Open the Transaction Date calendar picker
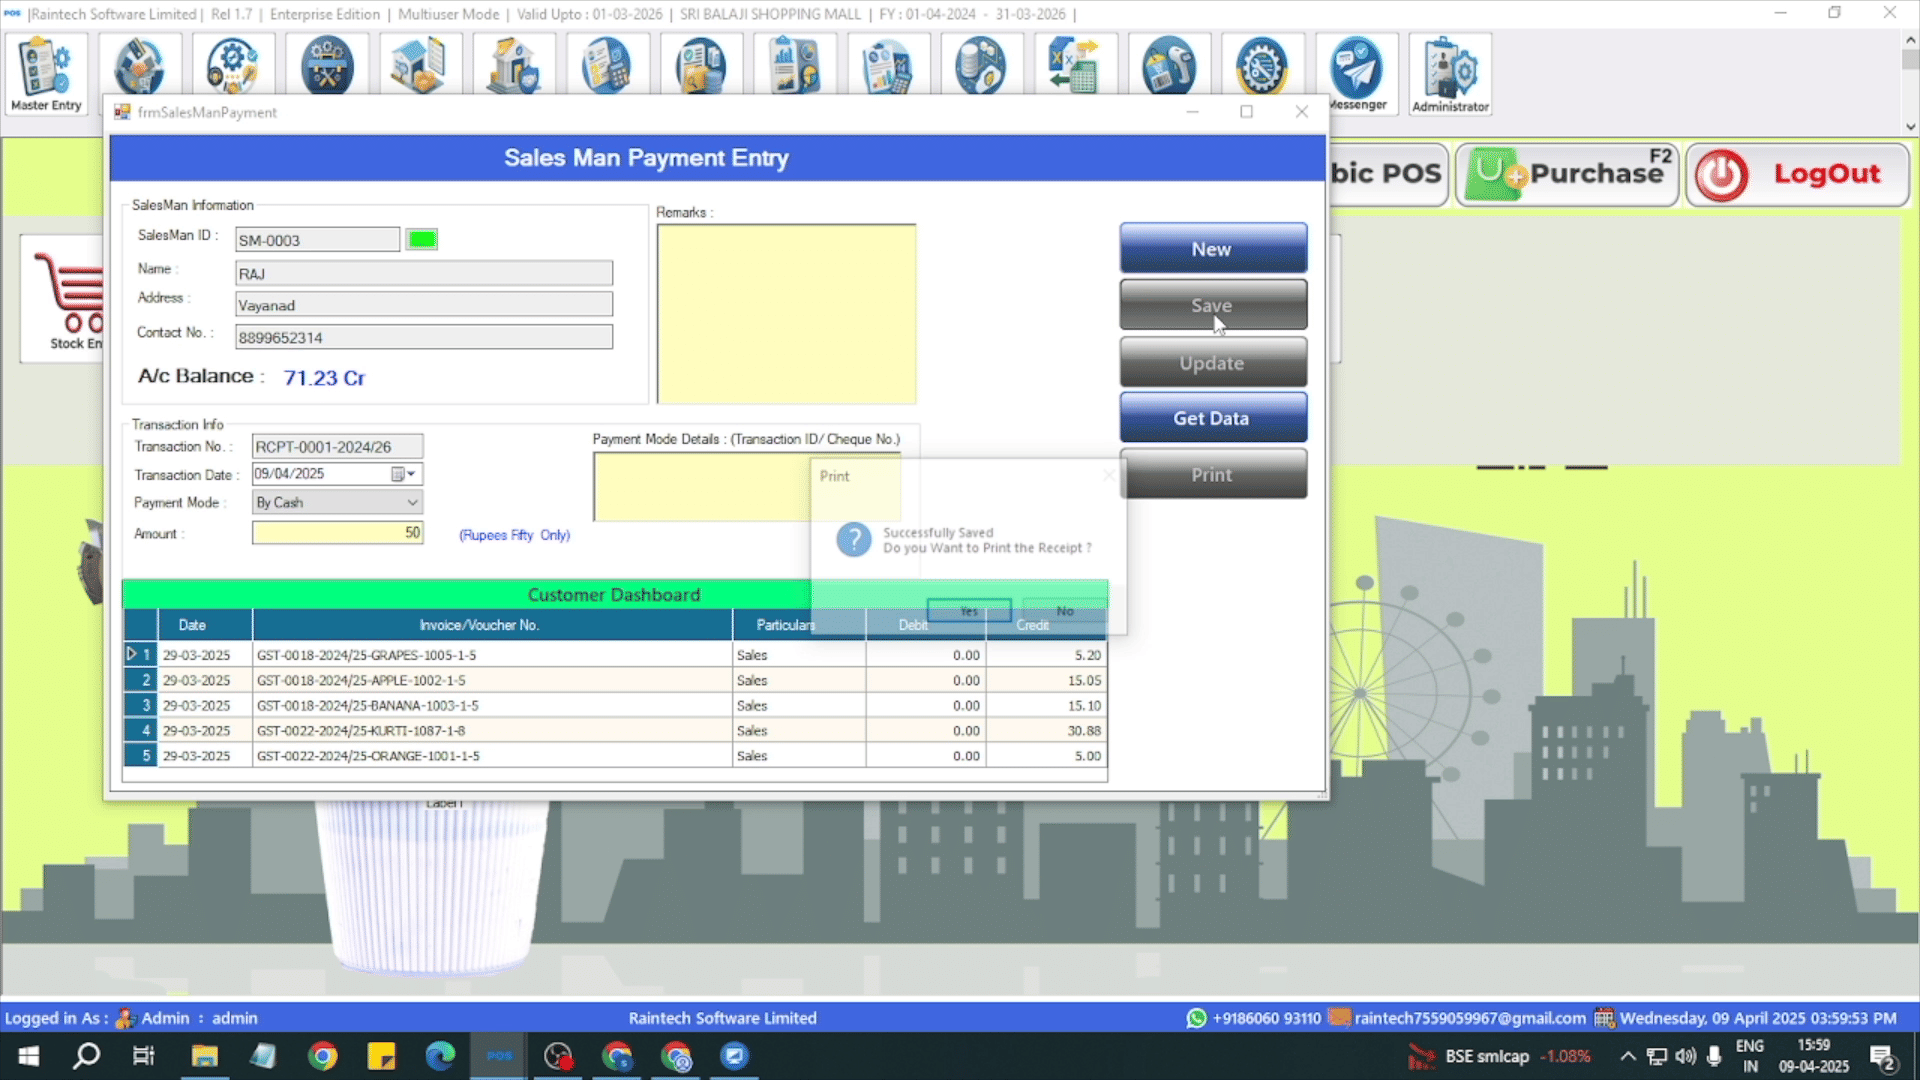The width and height of the screenshot is (1920, 1080). (x=402, y=474)
